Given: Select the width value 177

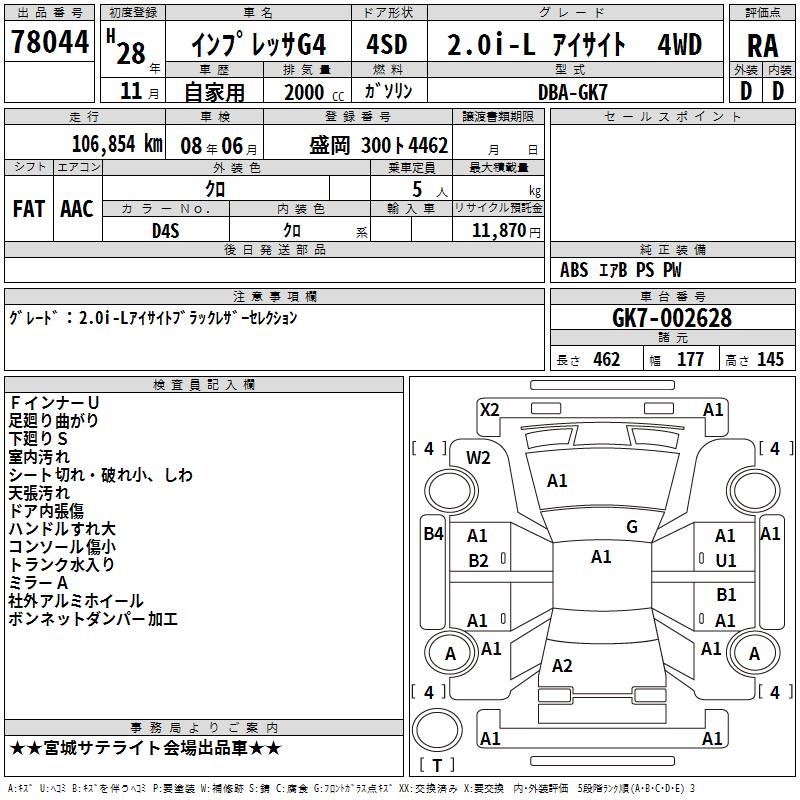Looking at the screenshot, I should 690,360.
